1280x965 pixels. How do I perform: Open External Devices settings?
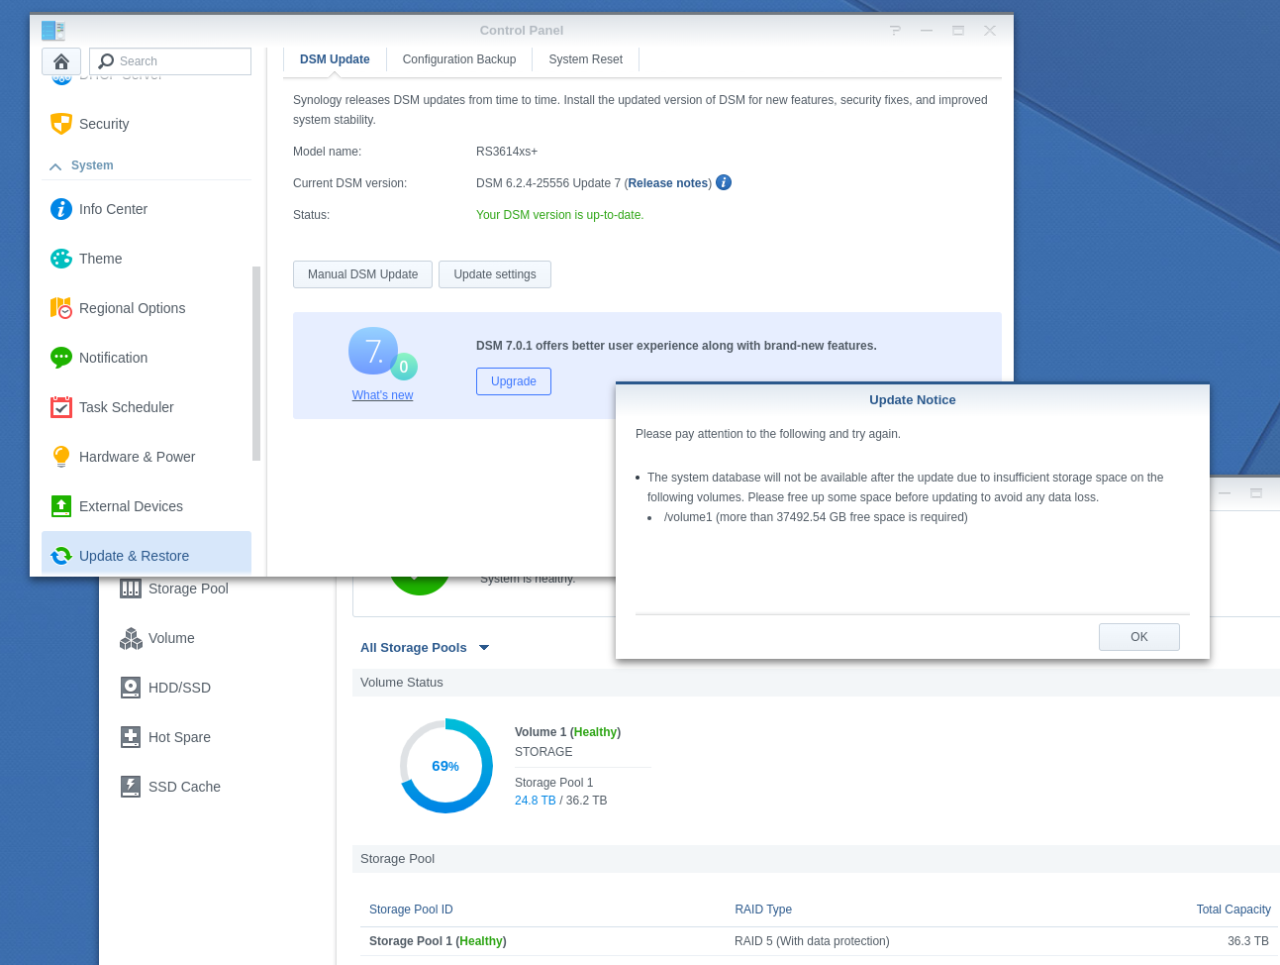130,506
